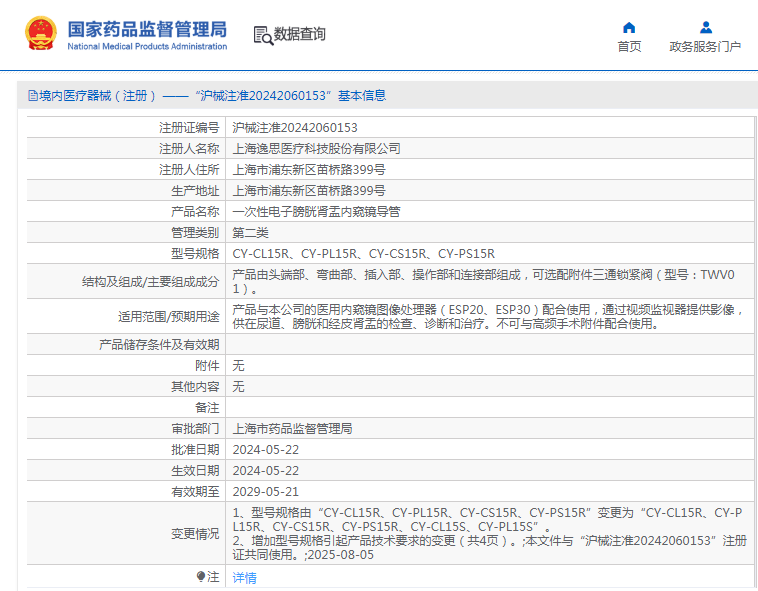
Task: Click National Medical Products Administration subtitle
Action: click(147, 46)
